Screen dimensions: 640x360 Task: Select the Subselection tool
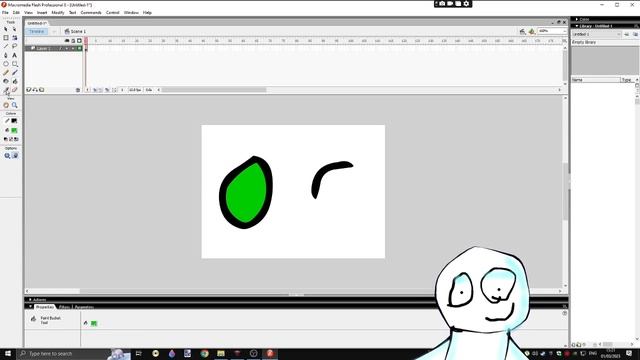[14, 29]
